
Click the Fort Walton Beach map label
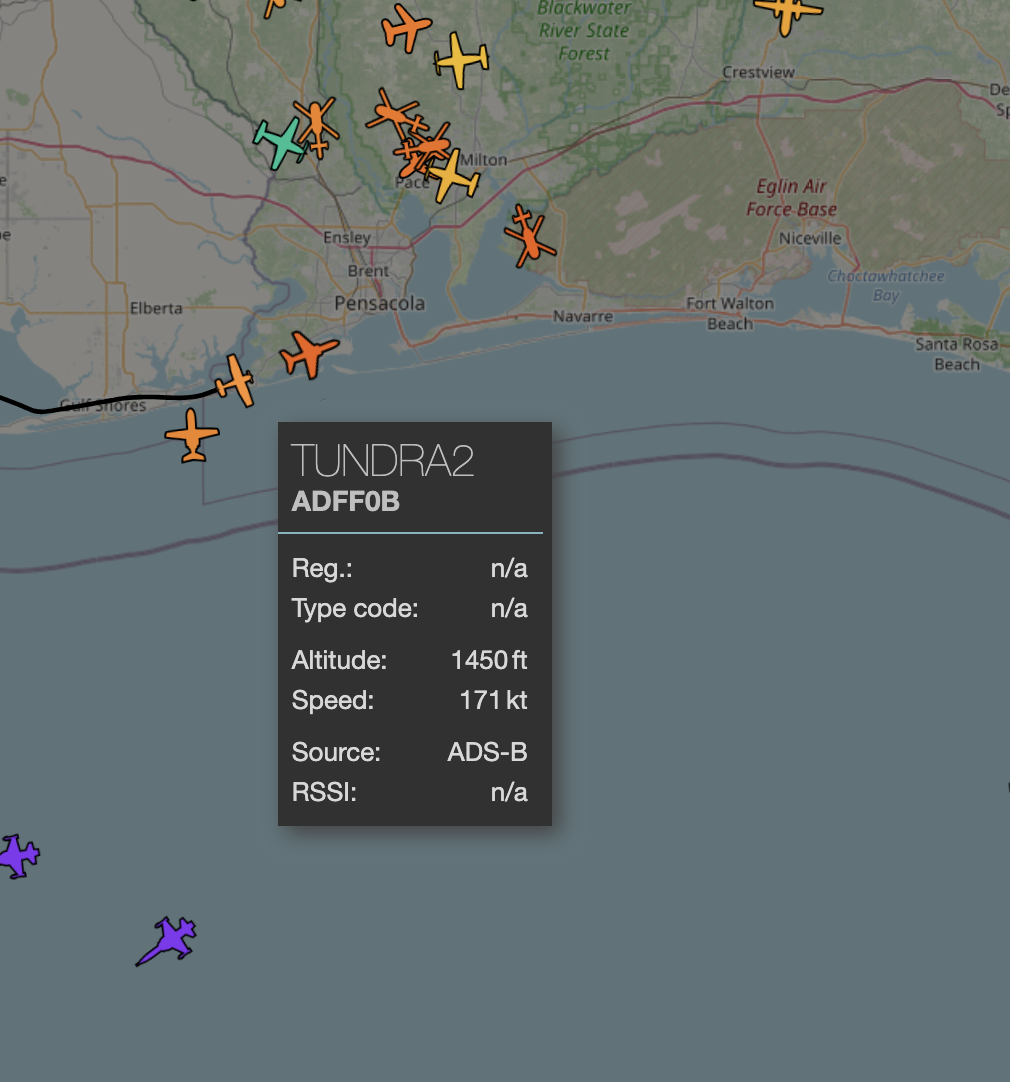click(x=730, y=313)
